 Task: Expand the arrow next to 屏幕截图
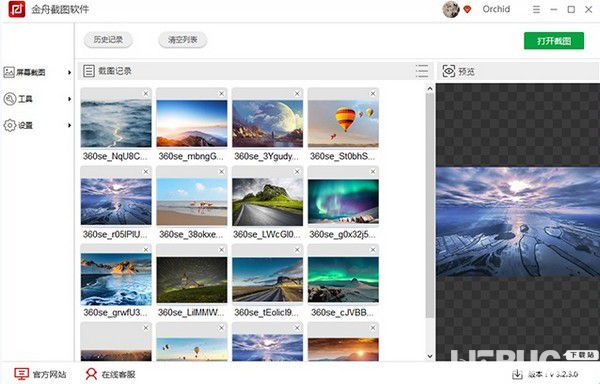pos(69,72)
